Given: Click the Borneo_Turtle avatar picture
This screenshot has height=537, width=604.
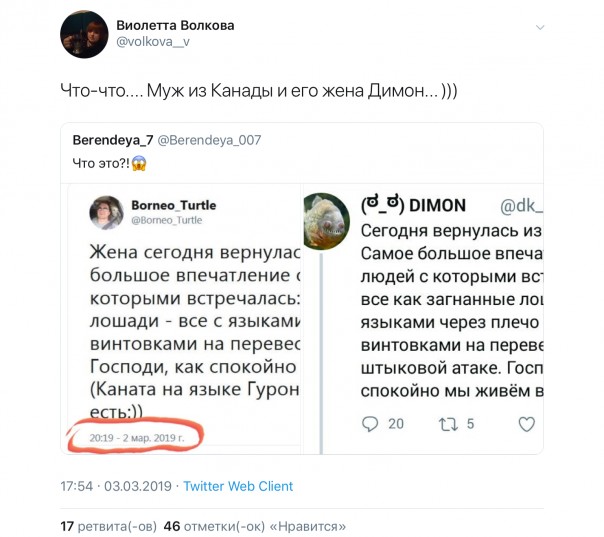Looking at the screenshot, I should coord(107,211).
